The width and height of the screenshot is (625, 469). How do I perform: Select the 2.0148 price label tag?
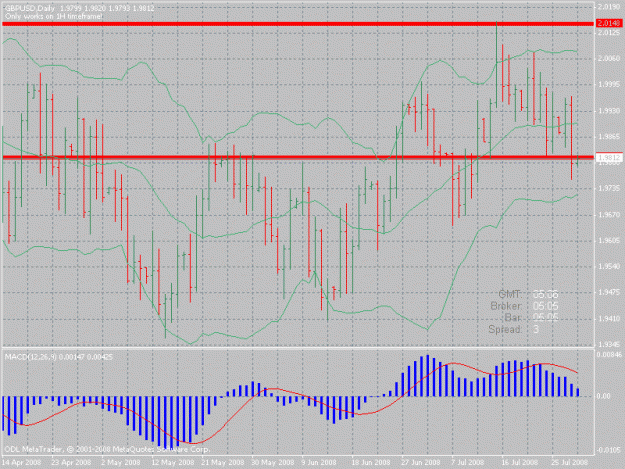(609, 24)
